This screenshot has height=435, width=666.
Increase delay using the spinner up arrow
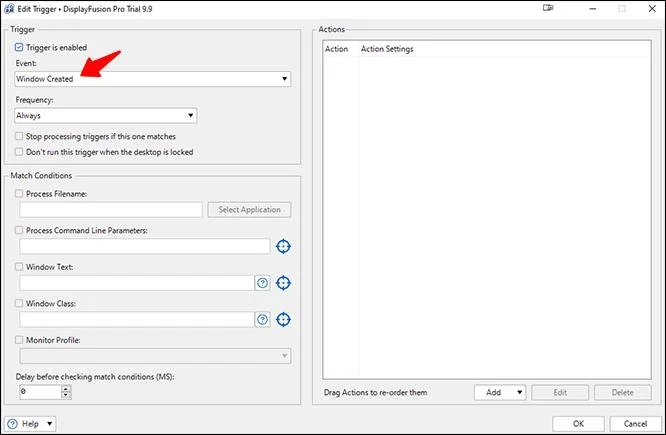[66, 388]
